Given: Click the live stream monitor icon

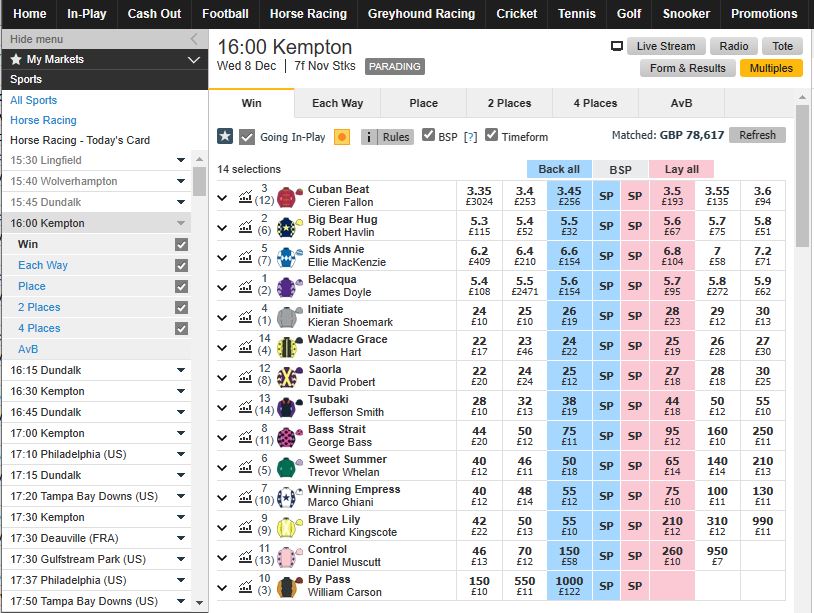Looking at the screenshot, I should (x=617, y=46).
